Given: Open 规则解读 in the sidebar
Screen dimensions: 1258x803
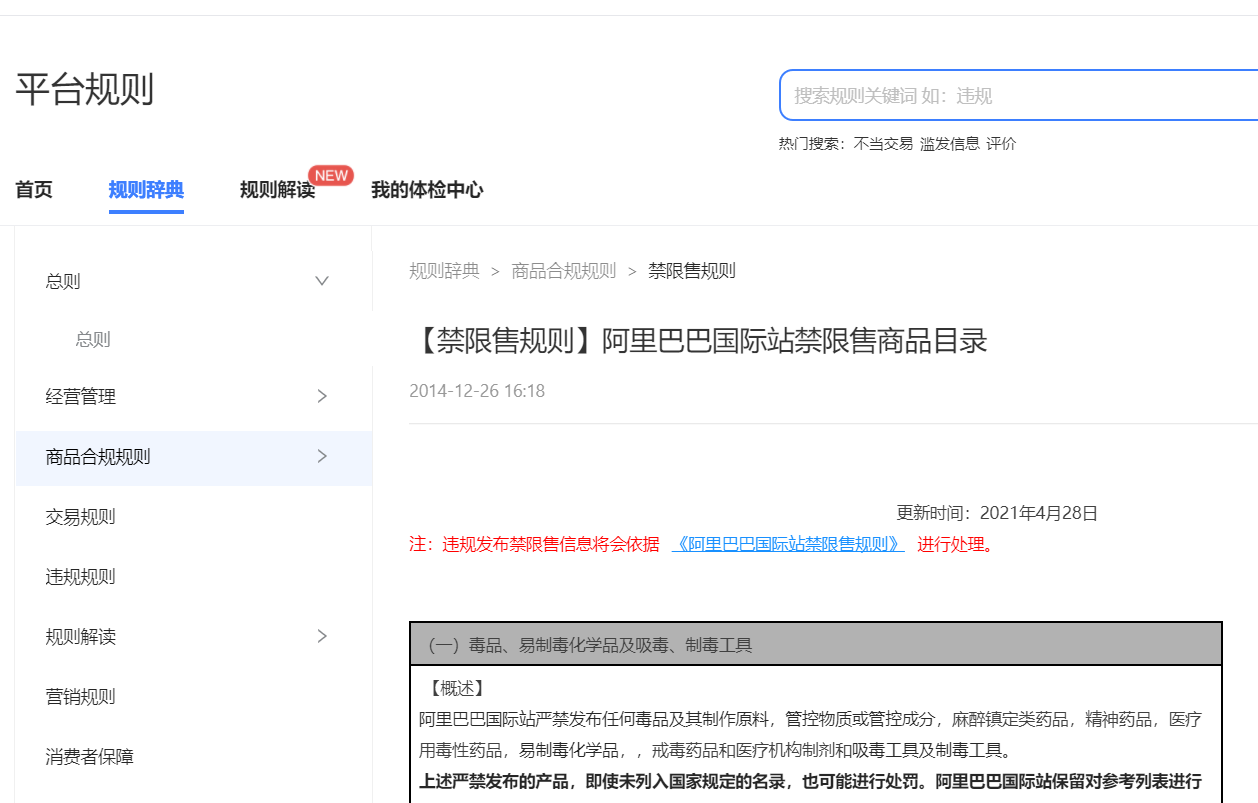Looking at the screenshot, I should tap(81, 636).
